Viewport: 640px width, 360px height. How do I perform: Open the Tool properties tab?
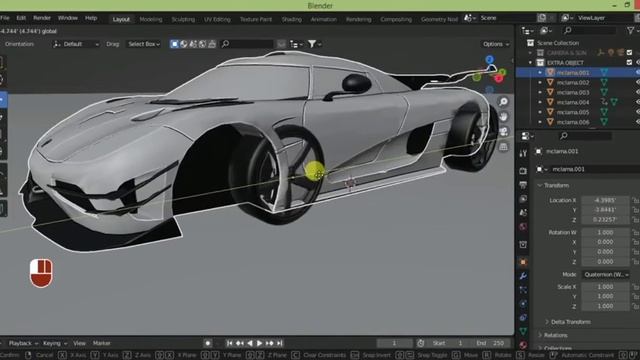[x=523, y=153]
